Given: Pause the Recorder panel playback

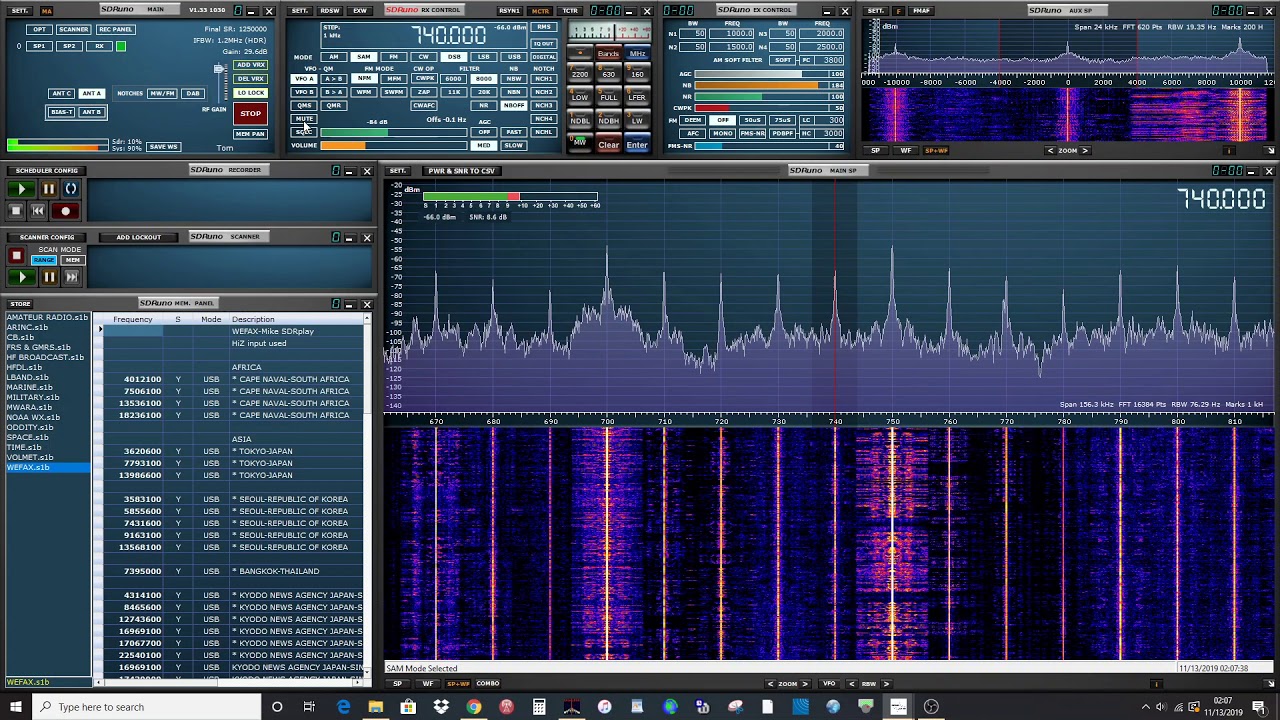Looking at the screenshot, I should [x=47, y=189].
